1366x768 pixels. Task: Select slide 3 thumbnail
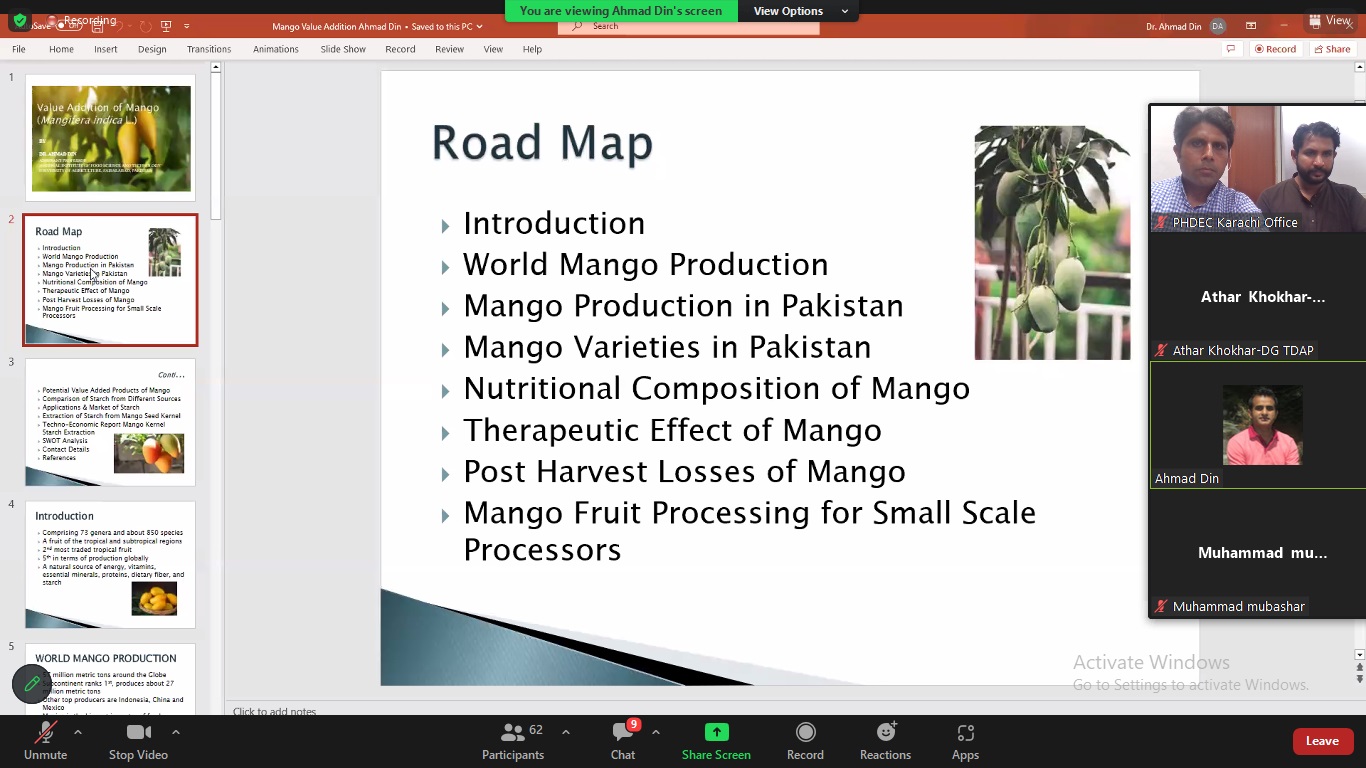coord(110,422)
